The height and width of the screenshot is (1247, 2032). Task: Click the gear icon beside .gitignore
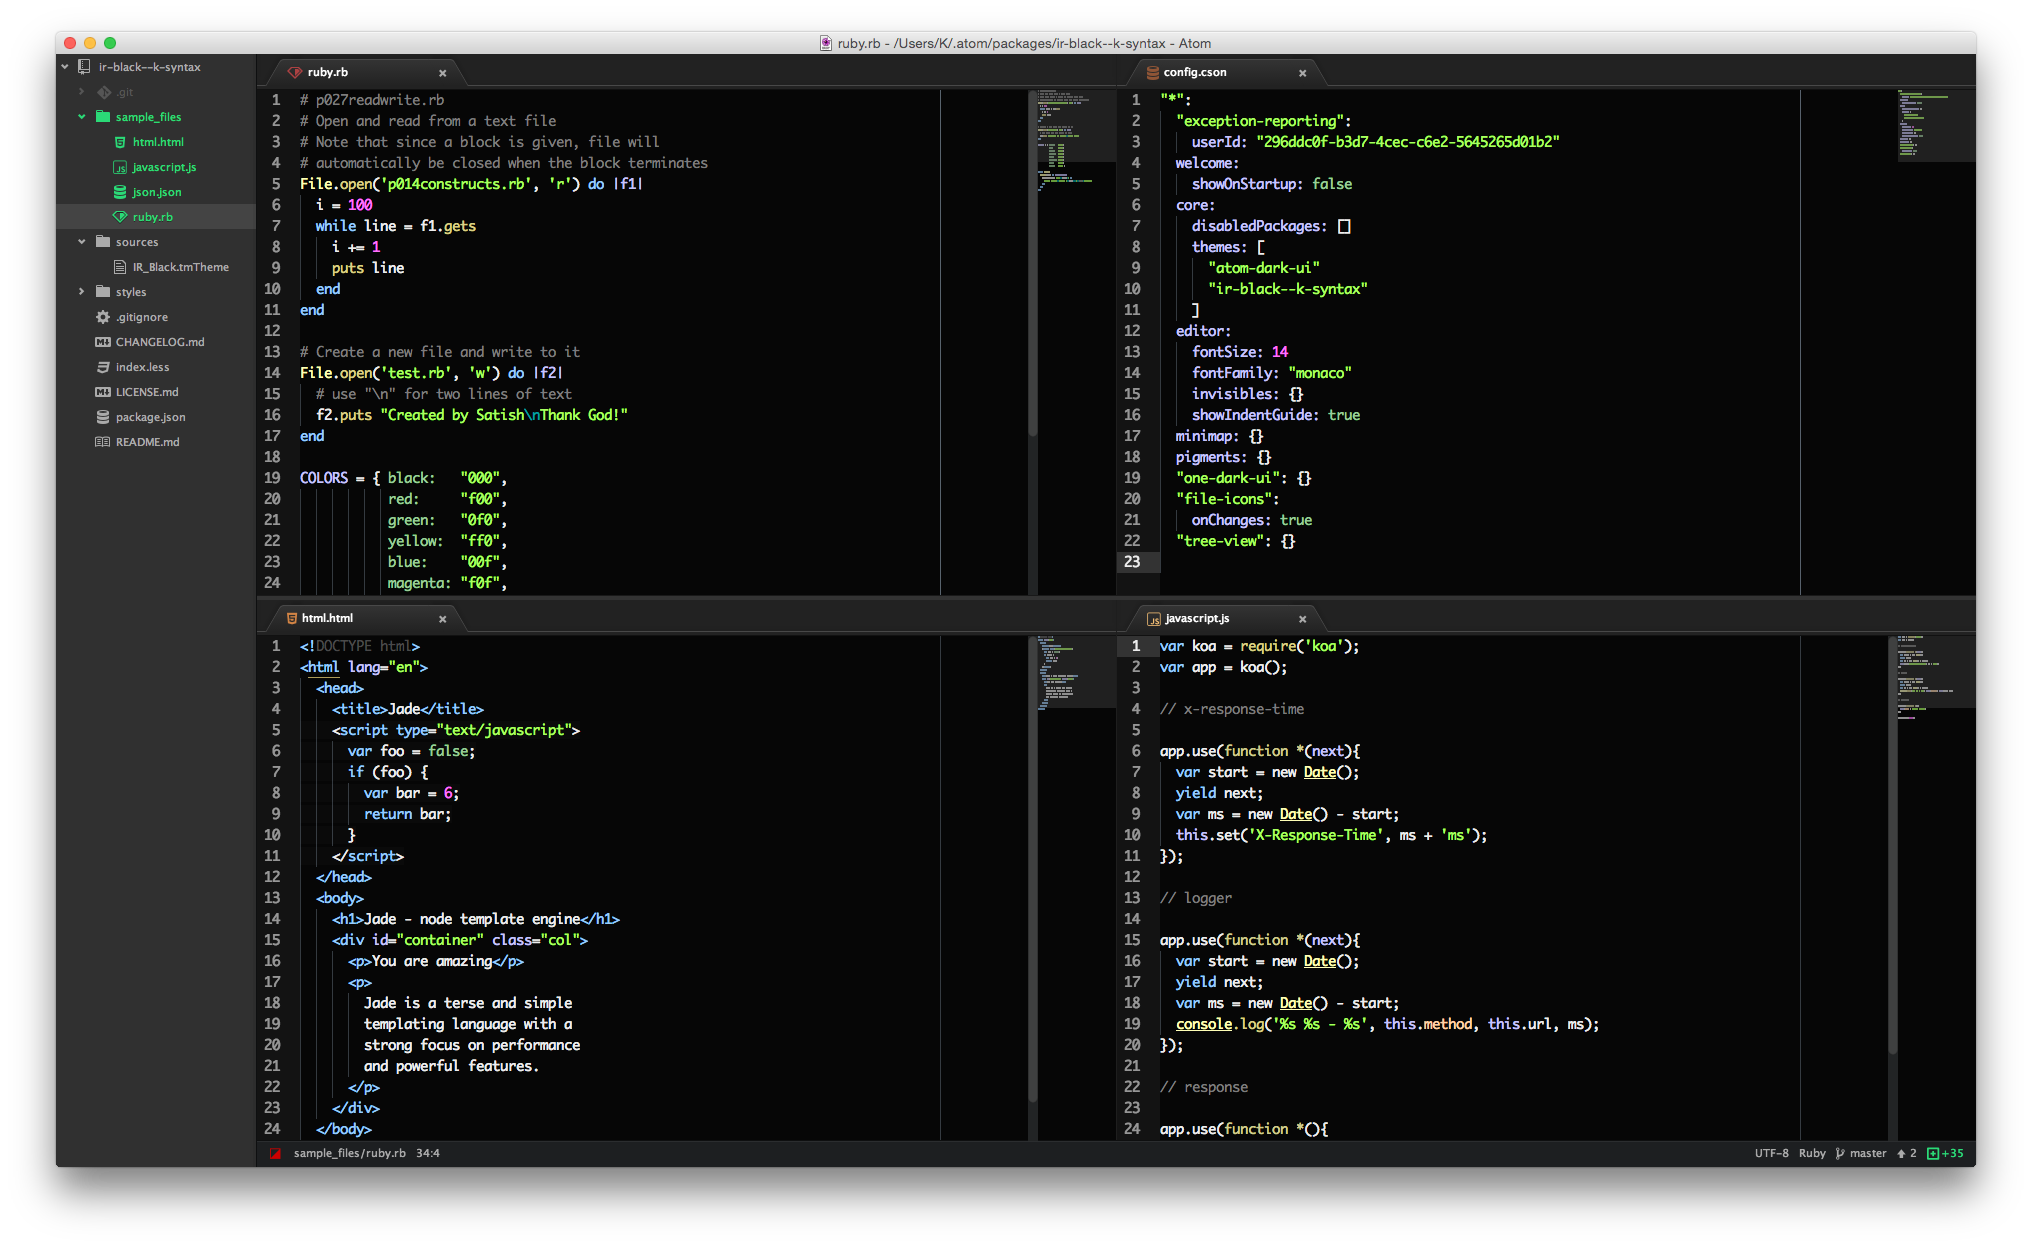(103, 317)
